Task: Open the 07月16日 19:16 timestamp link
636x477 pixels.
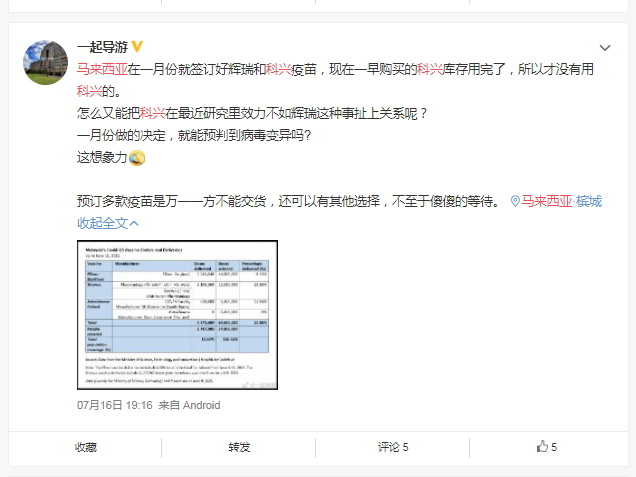Action: tap(115, 405)
